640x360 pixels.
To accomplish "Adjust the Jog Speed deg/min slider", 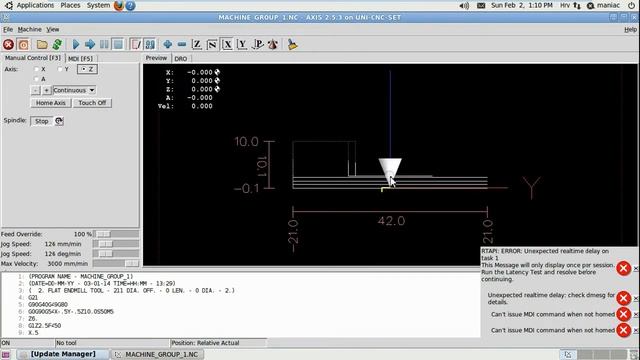I will coord(116,253).
